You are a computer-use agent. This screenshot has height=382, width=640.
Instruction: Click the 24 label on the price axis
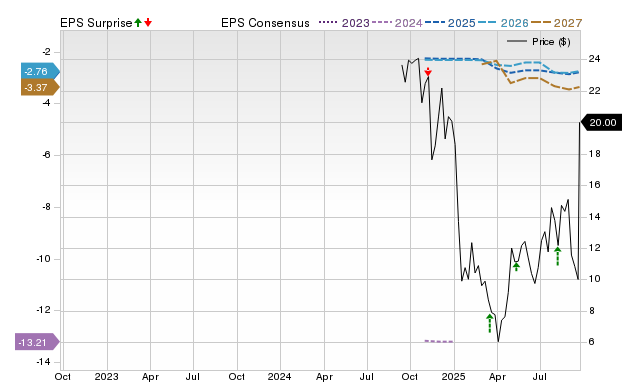tap(594, 59)
